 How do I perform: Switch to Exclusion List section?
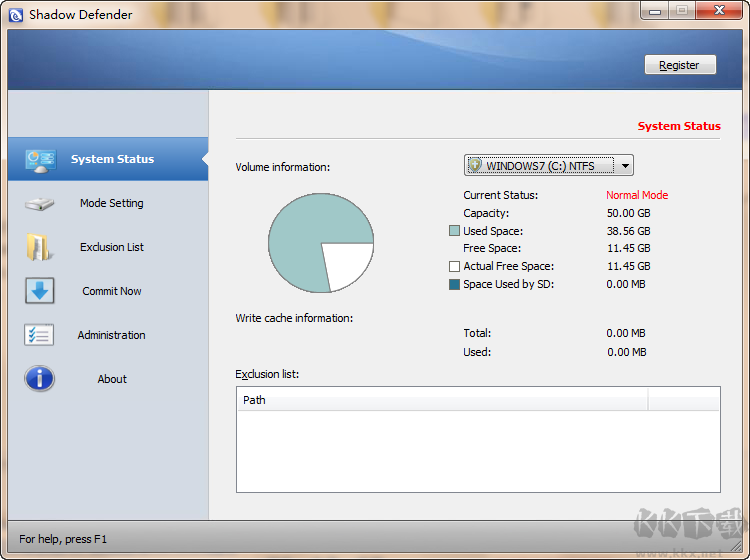pos(111,247)
